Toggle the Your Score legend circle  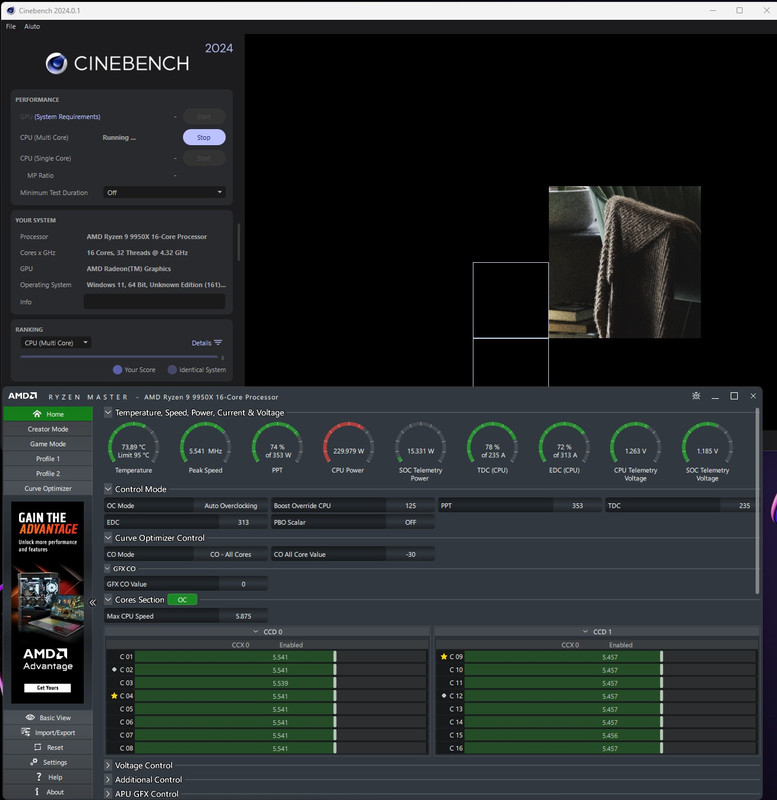[x=117, y=369]
